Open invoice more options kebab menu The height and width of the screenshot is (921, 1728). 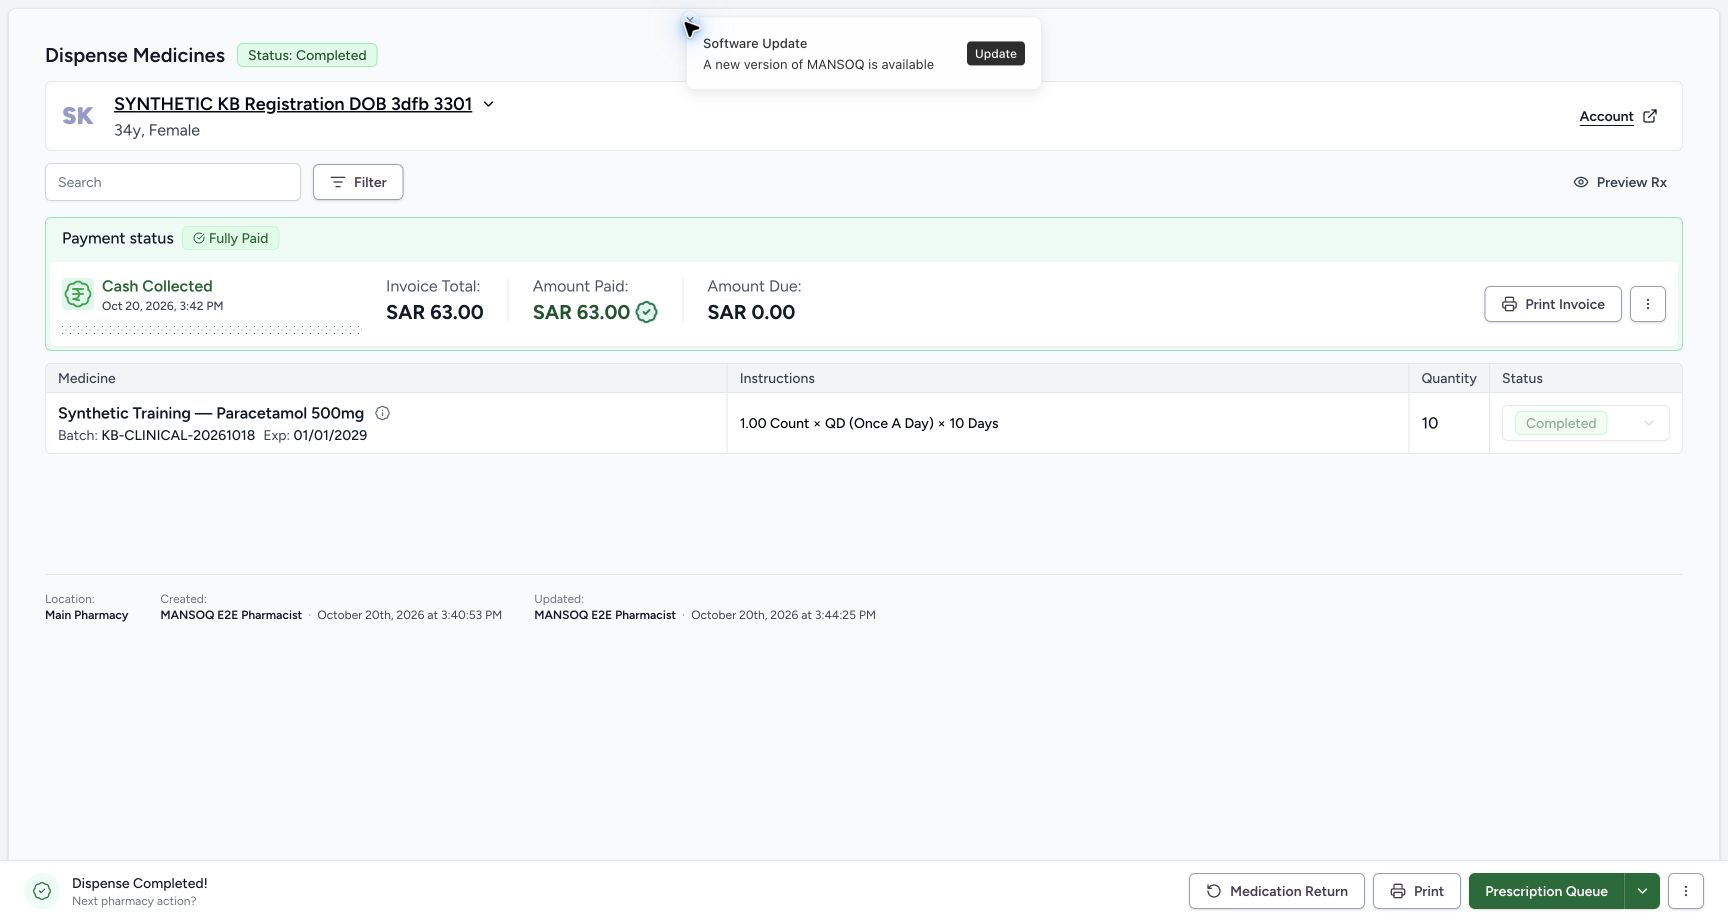tap(1647, 304)
